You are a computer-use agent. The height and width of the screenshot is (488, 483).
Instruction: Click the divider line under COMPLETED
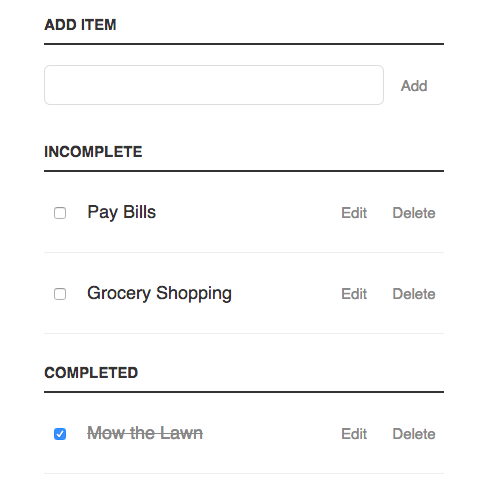[244, 392]
